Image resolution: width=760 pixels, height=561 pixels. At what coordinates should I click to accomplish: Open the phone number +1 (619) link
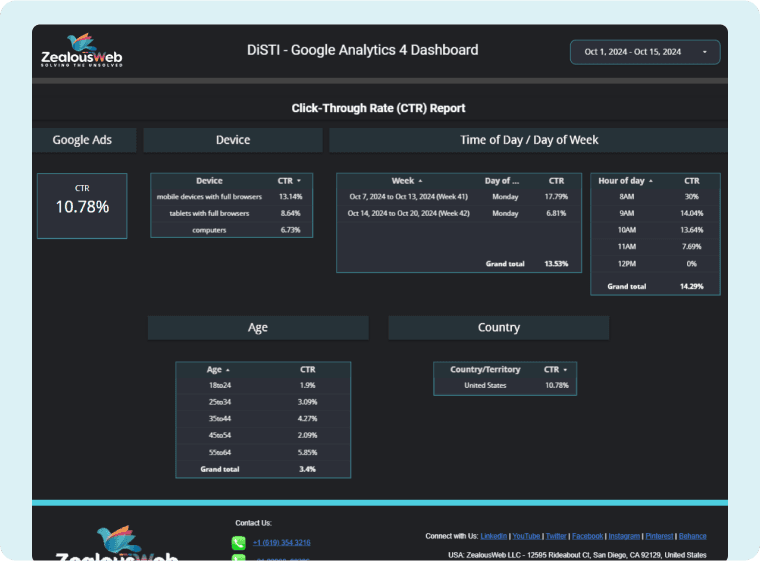pos(282,543)
